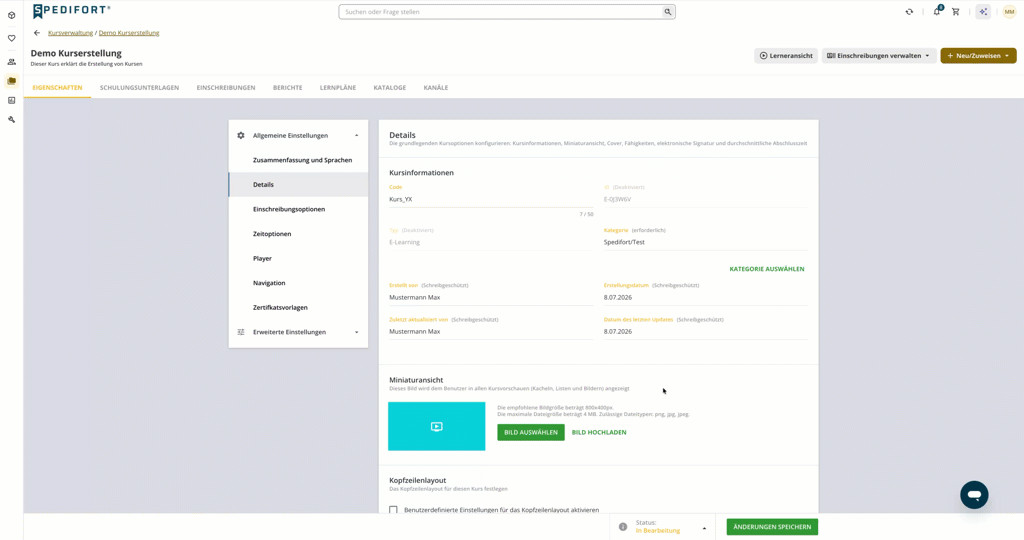This screenshot has height=540, width=1024.
Task: Switch to the Schulungsunterlagen tab
Action: pos(139,87)
